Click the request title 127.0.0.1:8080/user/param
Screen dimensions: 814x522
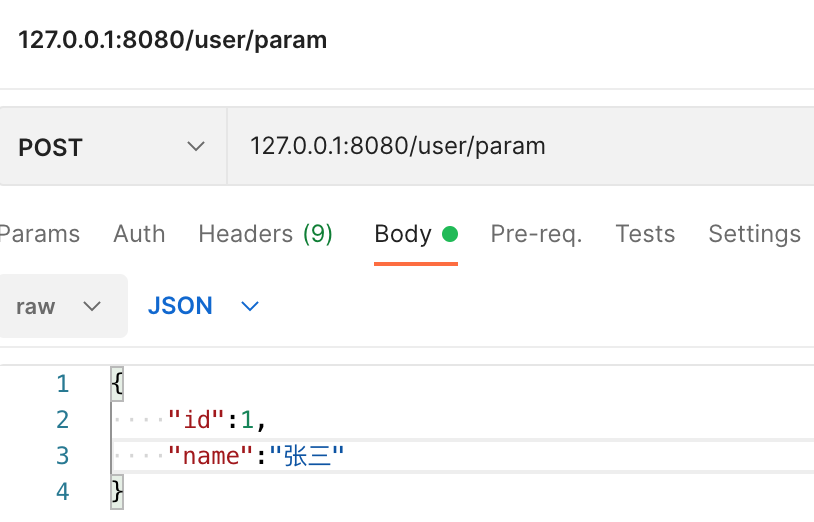[173, 40]
